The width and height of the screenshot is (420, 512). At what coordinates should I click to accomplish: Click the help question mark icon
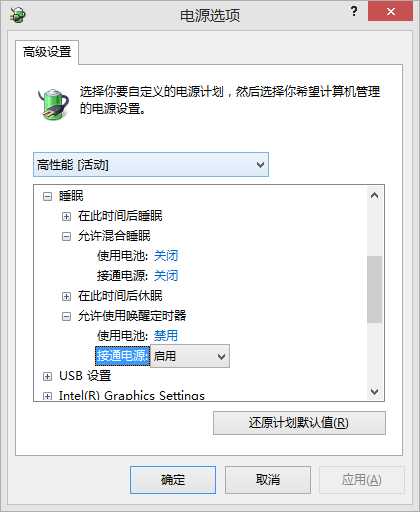click(x=354, y=11)
